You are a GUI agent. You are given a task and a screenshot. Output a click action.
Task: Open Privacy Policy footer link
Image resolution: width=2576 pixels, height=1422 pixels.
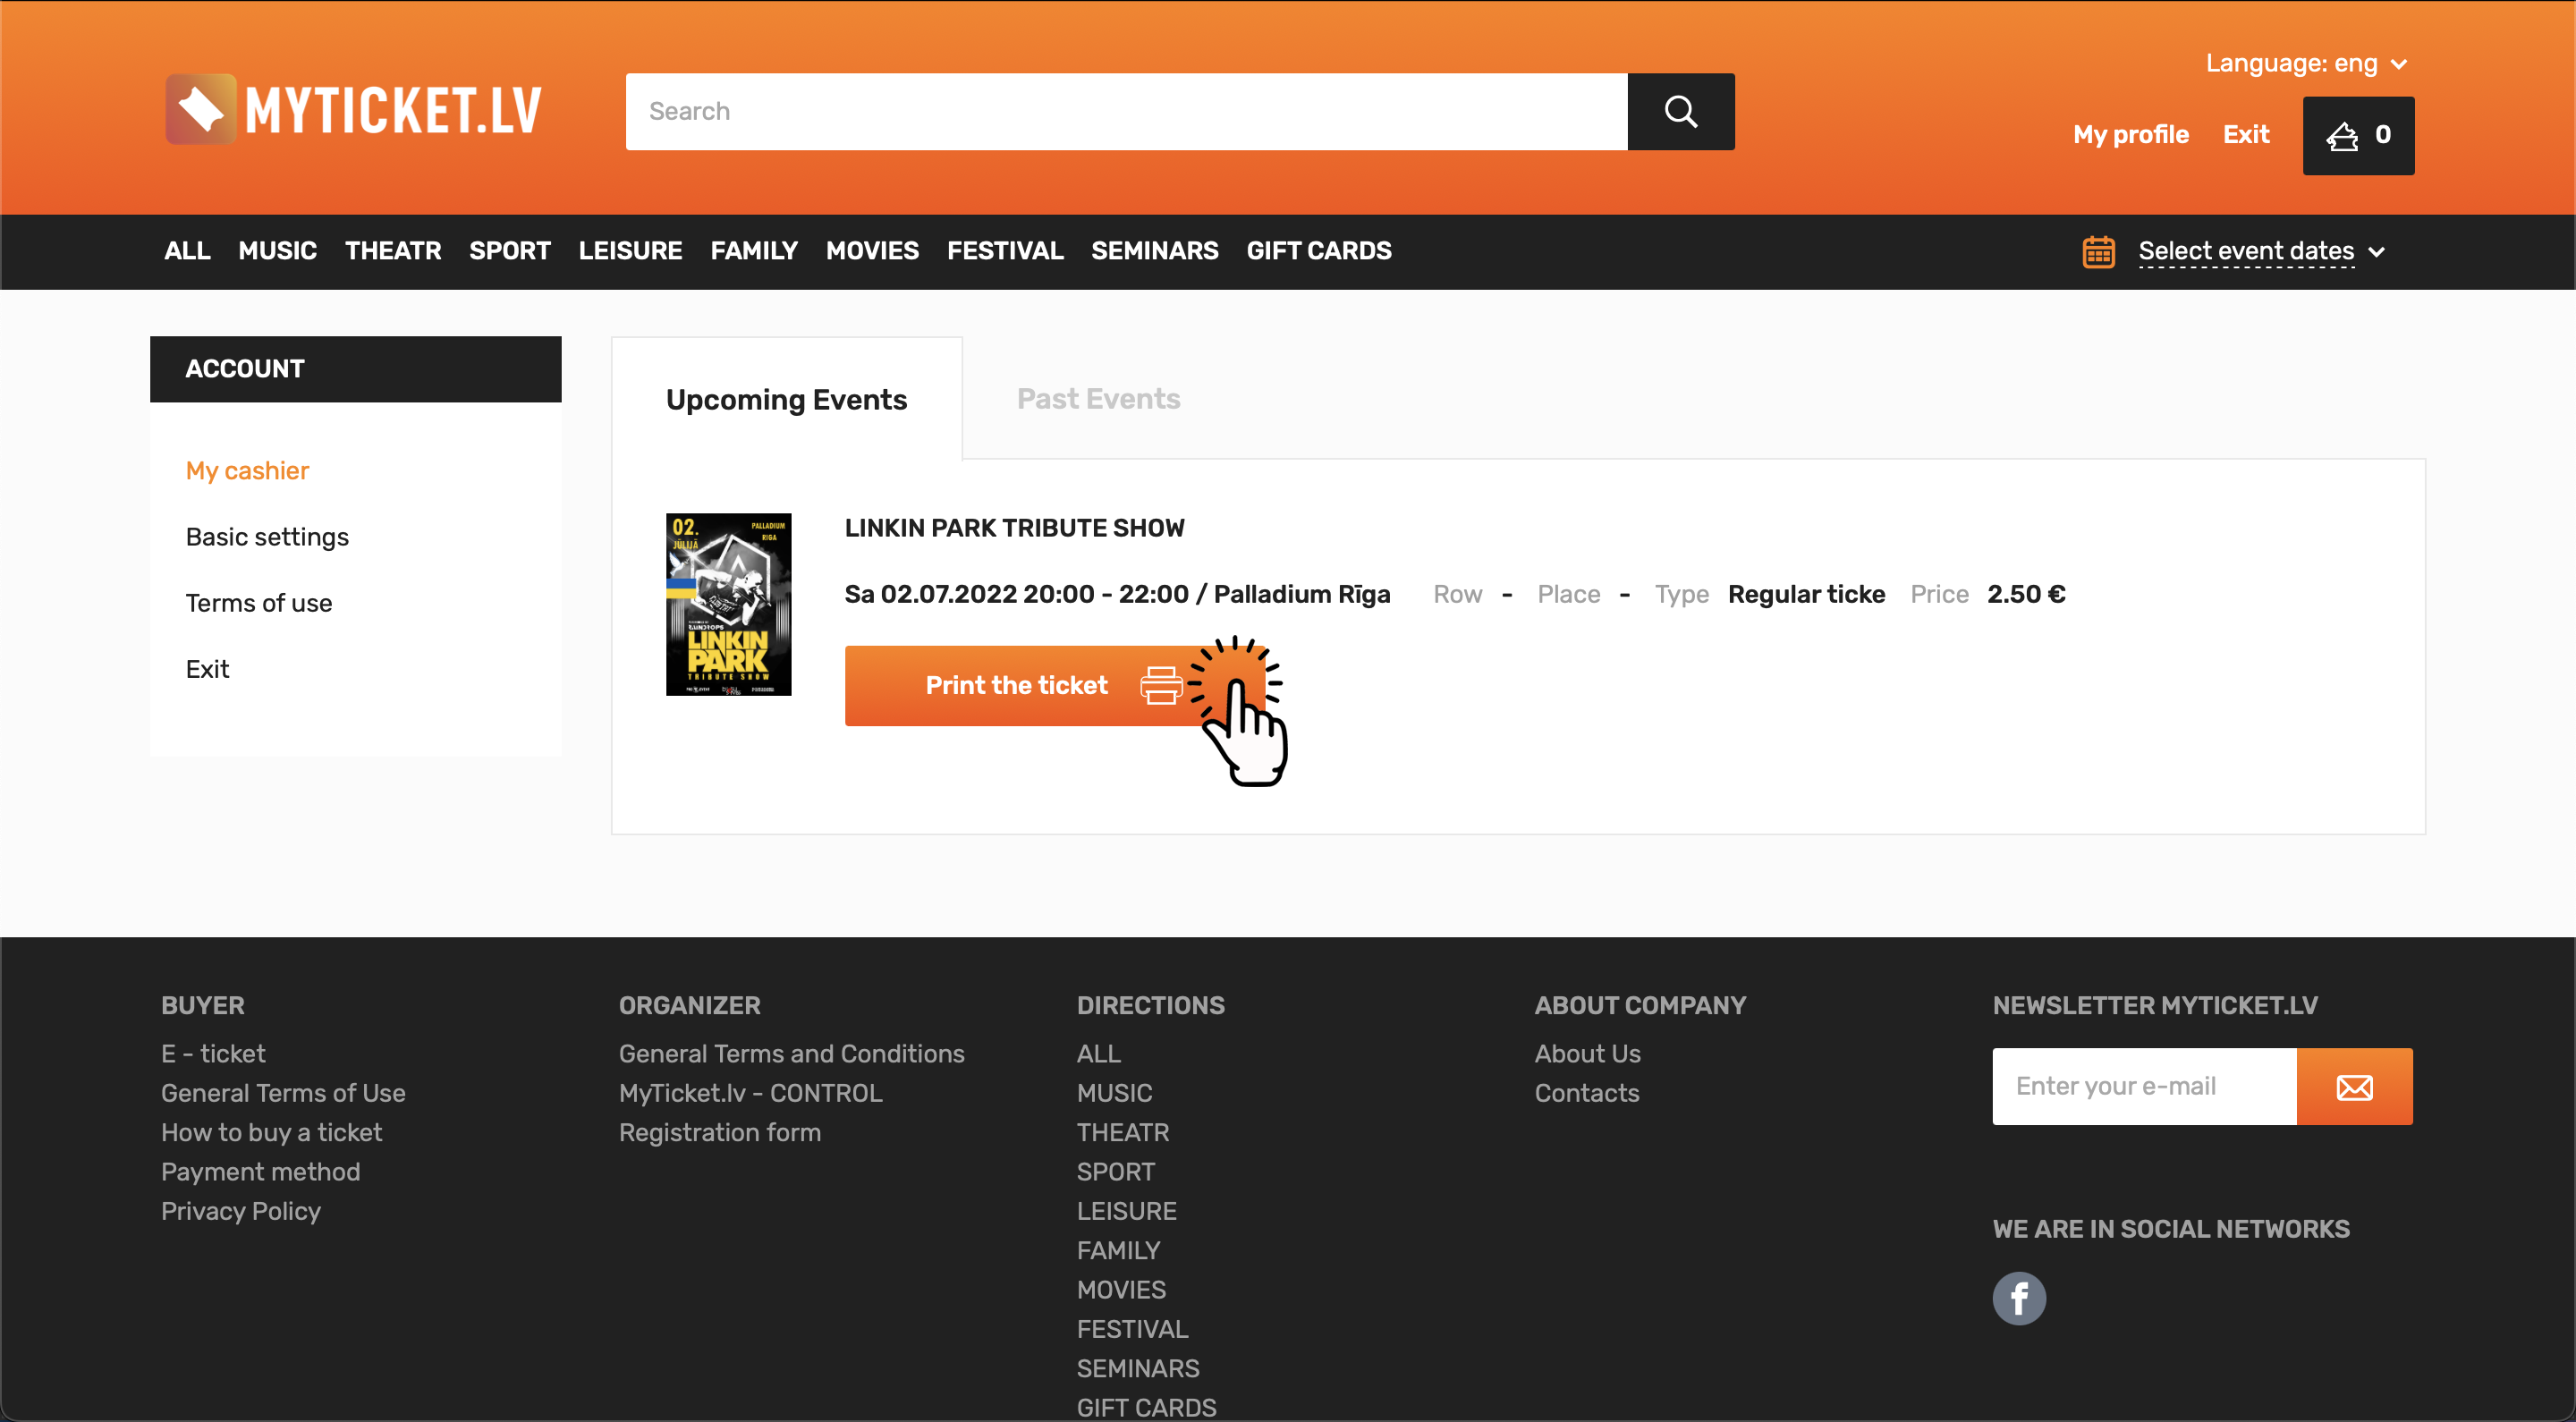point(240,1211)
